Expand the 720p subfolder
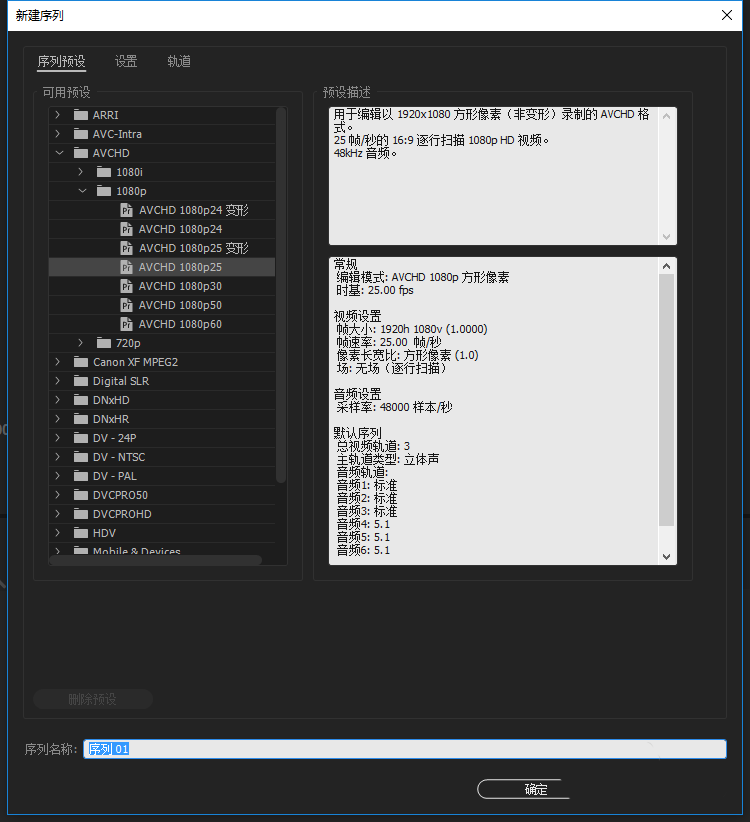Screen dimensions: 750x822 (x=81, y=343)
